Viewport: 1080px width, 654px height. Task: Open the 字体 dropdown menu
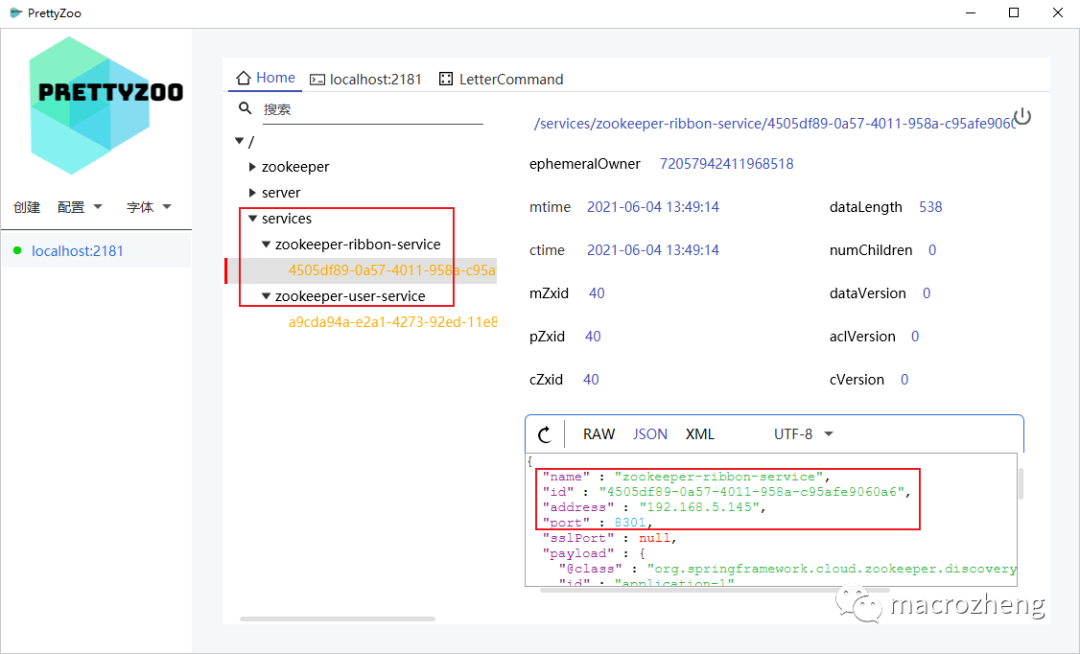[x=149, y=207]
